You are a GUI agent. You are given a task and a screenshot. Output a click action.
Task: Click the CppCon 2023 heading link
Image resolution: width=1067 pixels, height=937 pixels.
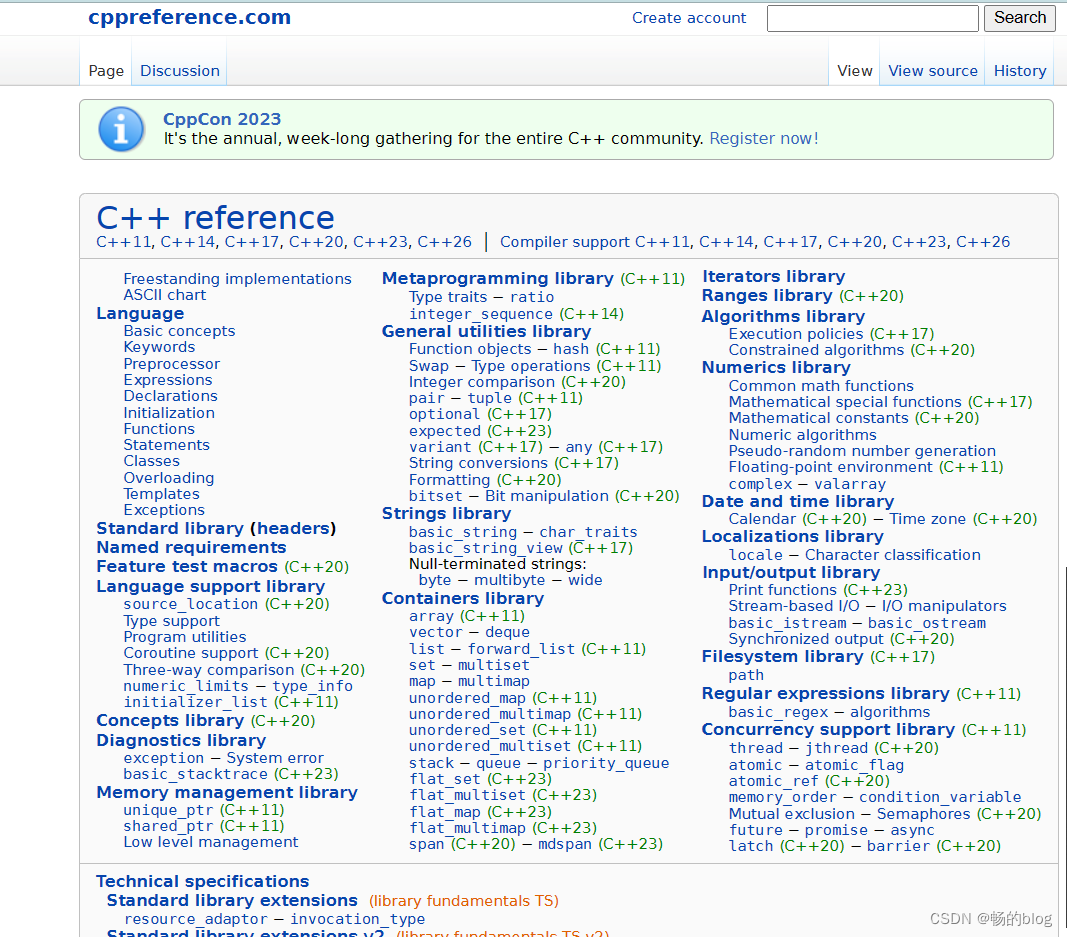222,119
